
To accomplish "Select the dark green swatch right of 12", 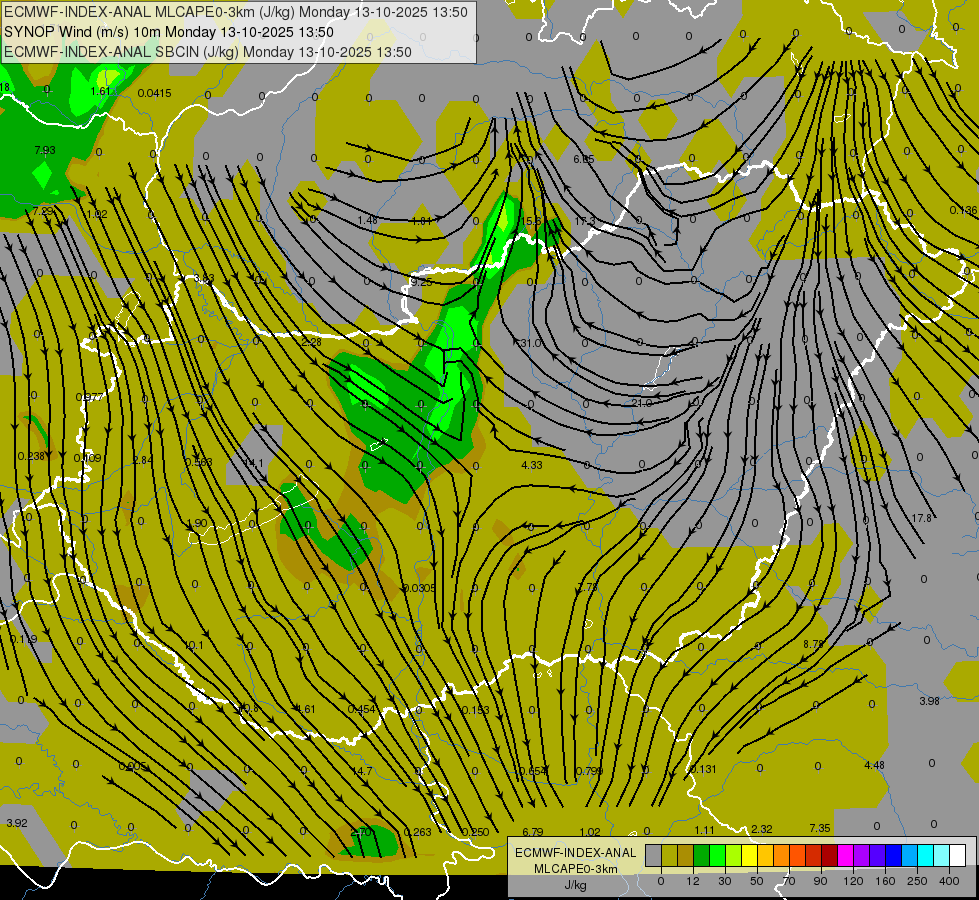I will (702, 856).
